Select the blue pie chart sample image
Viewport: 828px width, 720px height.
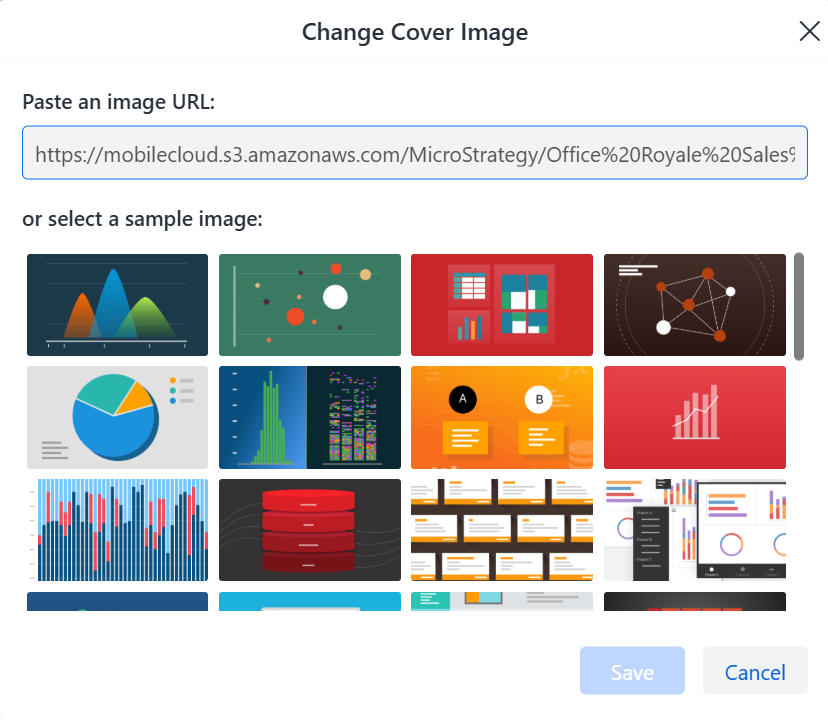118,417
